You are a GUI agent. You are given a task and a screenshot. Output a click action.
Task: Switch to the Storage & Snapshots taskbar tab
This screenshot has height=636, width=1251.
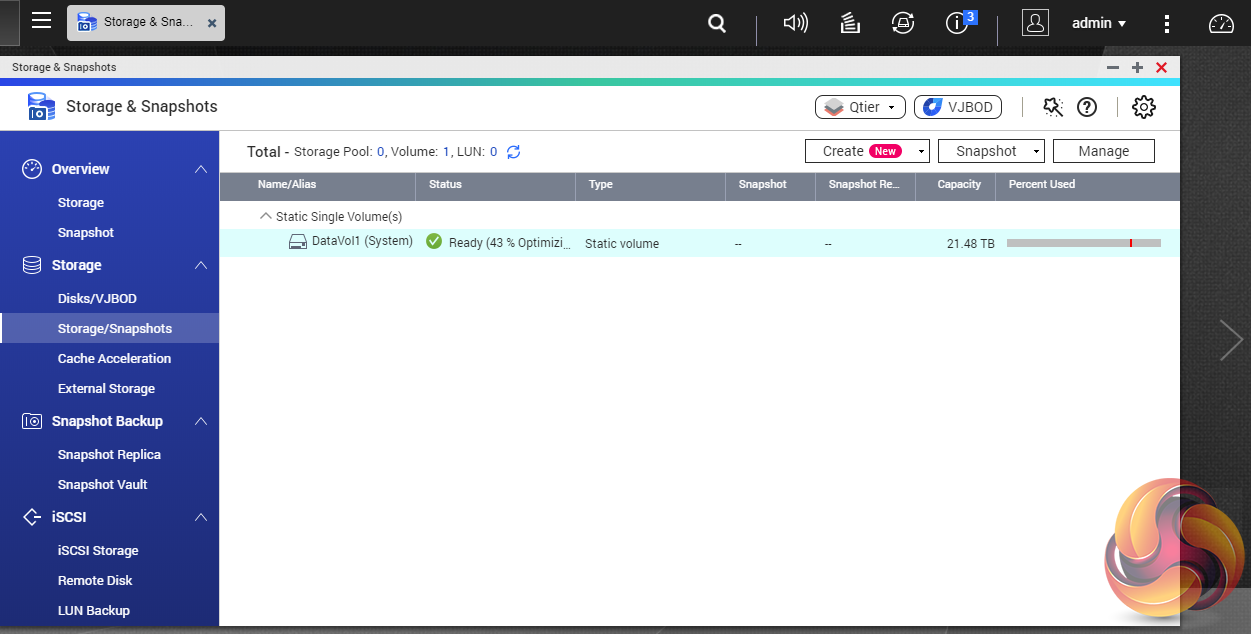click(x=146, y=22)
